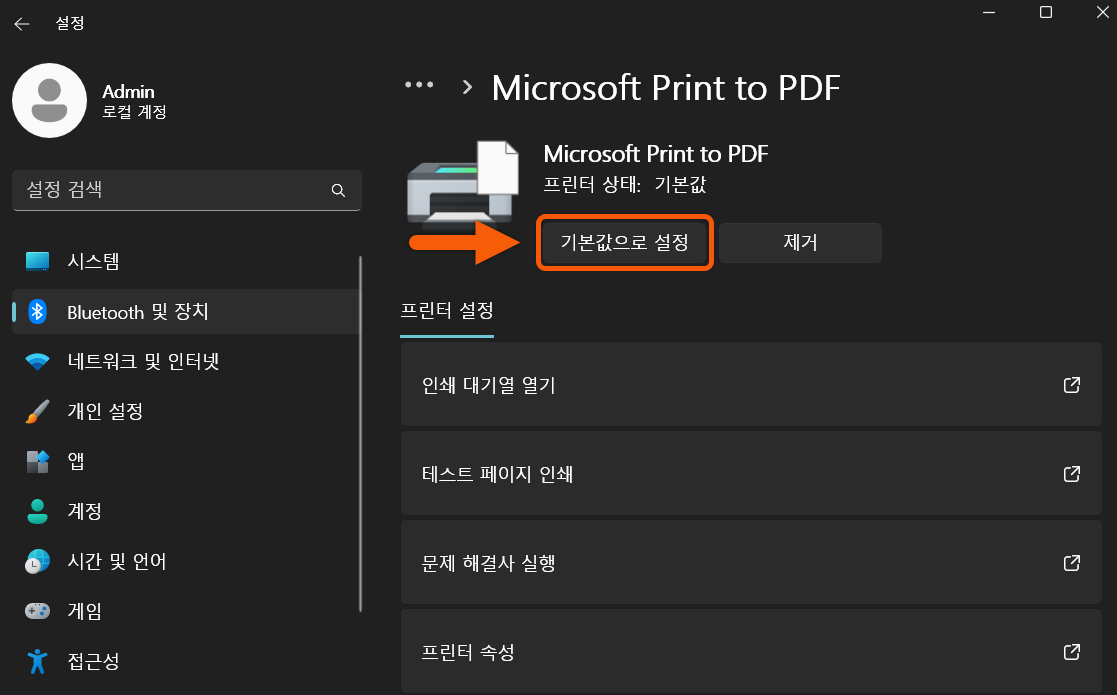The image size is (1117, 695).
Task: Click the Microsoft Print to PDF printer image
Action: coord(463,182)
